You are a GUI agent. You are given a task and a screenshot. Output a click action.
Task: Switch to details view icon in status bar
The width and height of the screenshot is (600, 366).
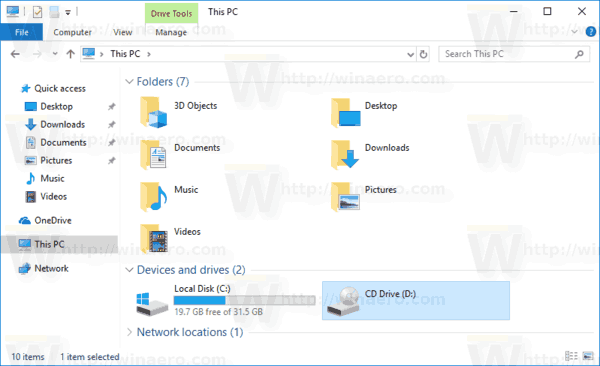pyautogui.click(x=571, y=356)
